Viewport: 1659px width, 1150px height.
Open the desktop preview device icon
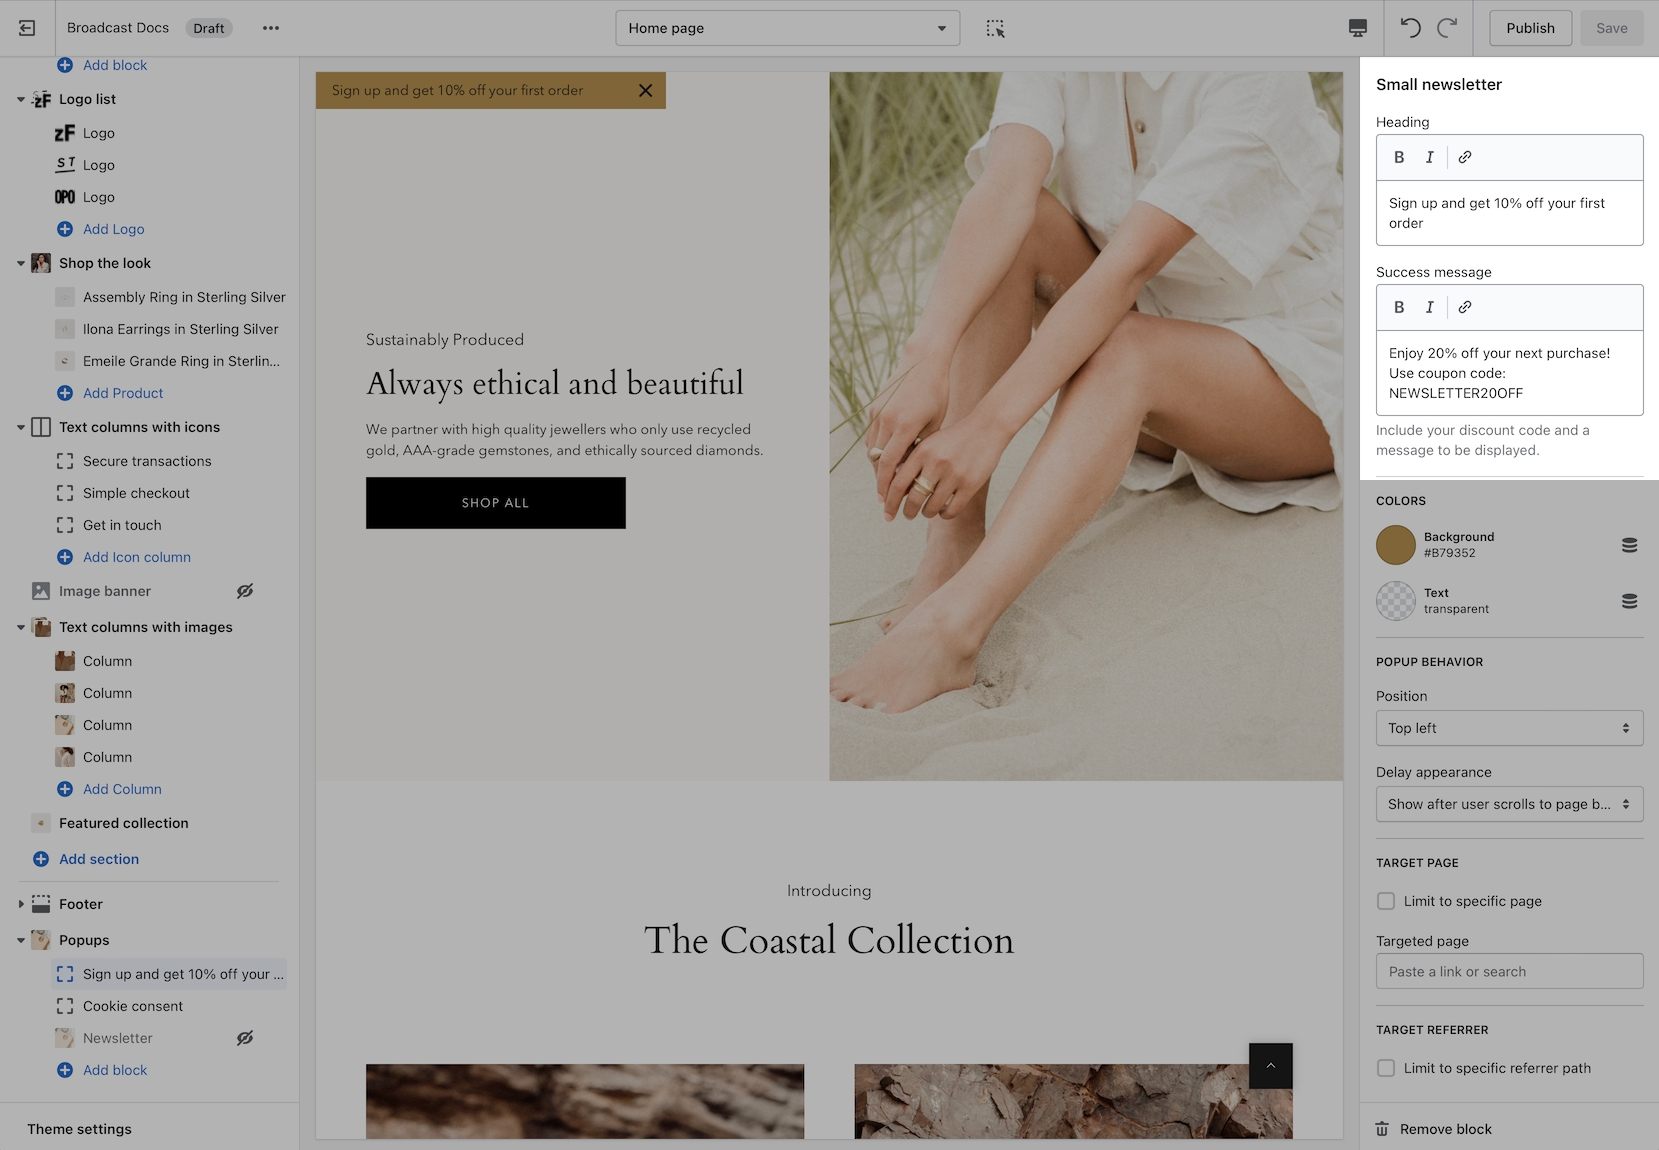click(x=1357, y=28)
